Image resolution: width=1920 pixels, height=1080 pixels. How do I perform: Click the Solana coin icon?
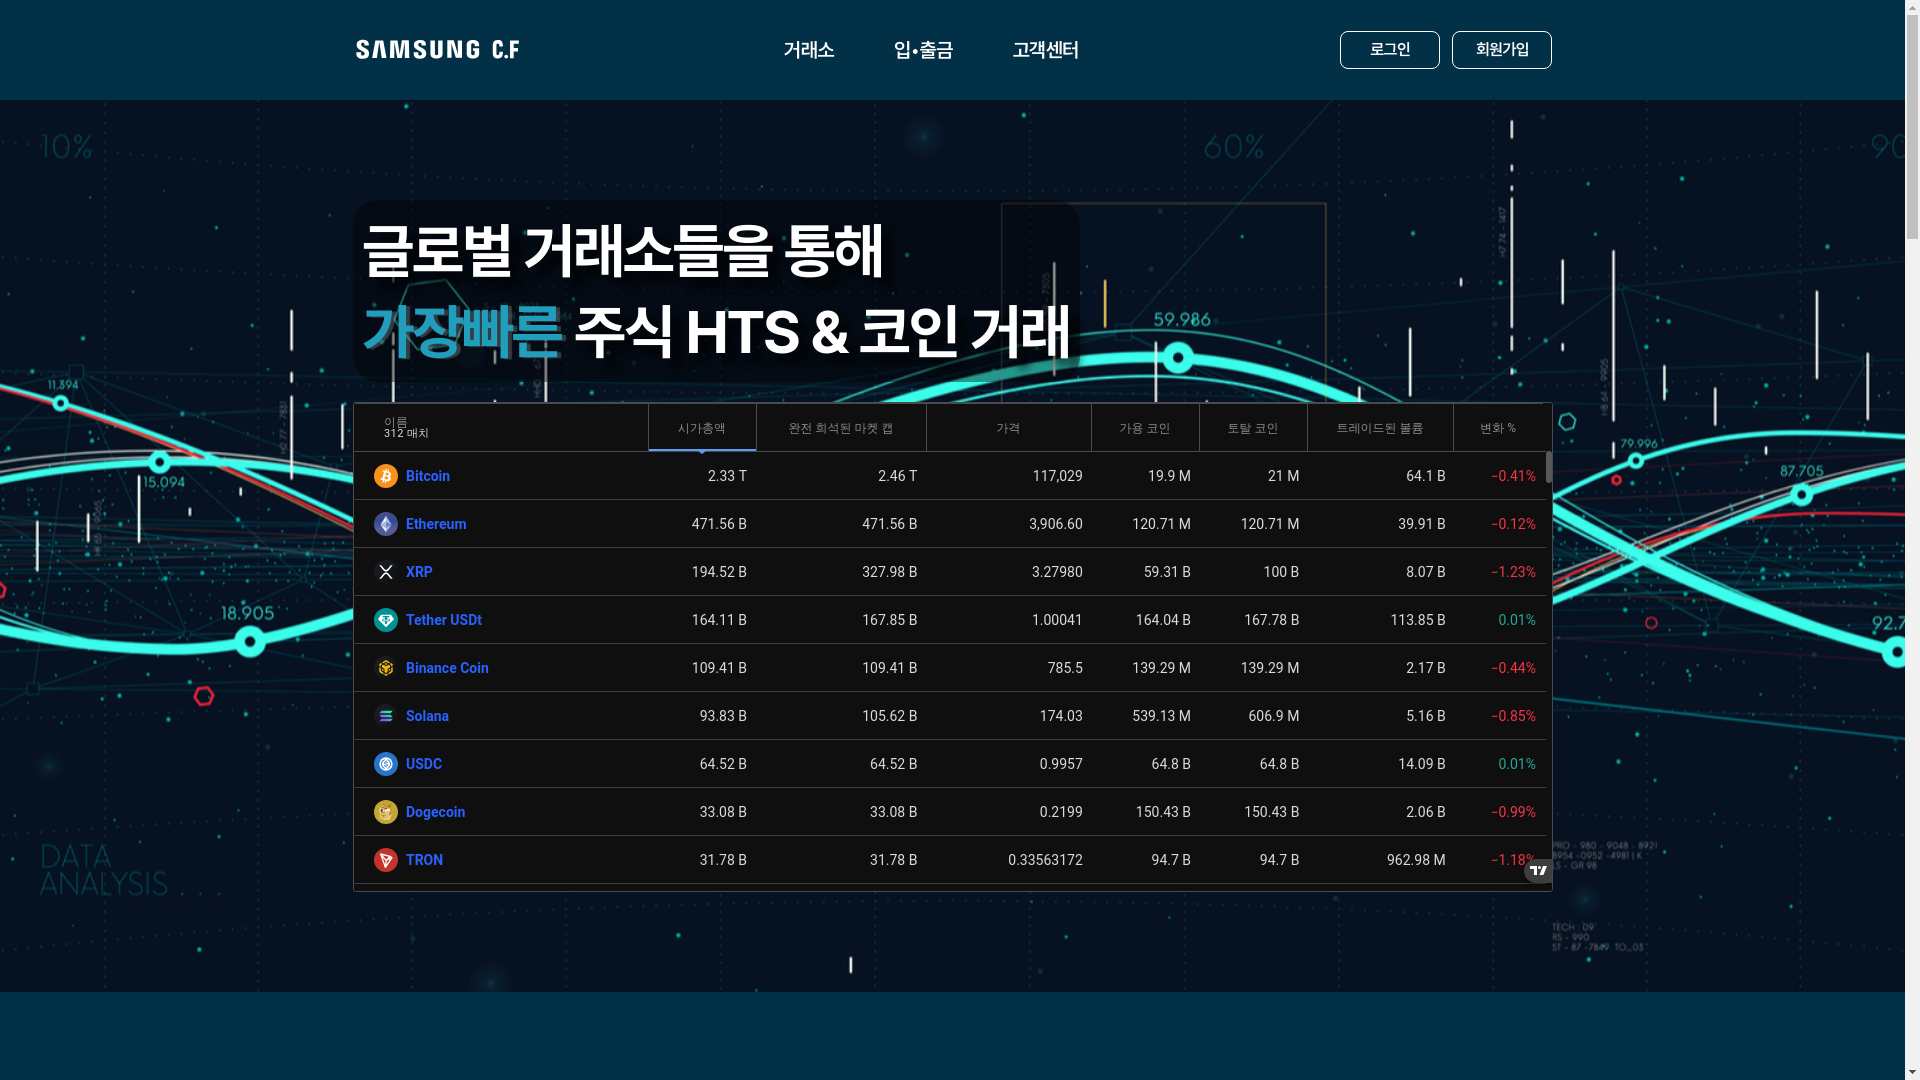pos(385,716)
